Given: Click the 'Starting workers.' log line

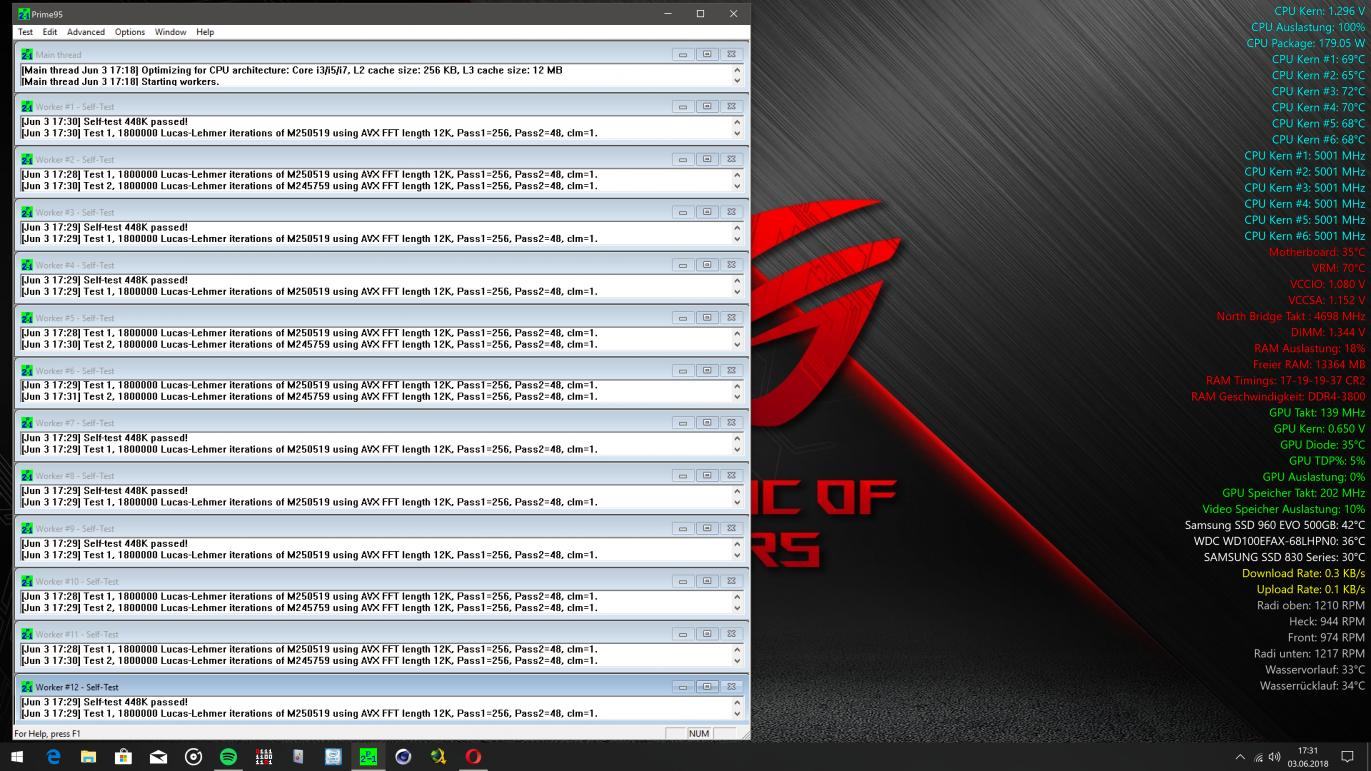Looking at the screenshot, I should (x=120, y=82).
